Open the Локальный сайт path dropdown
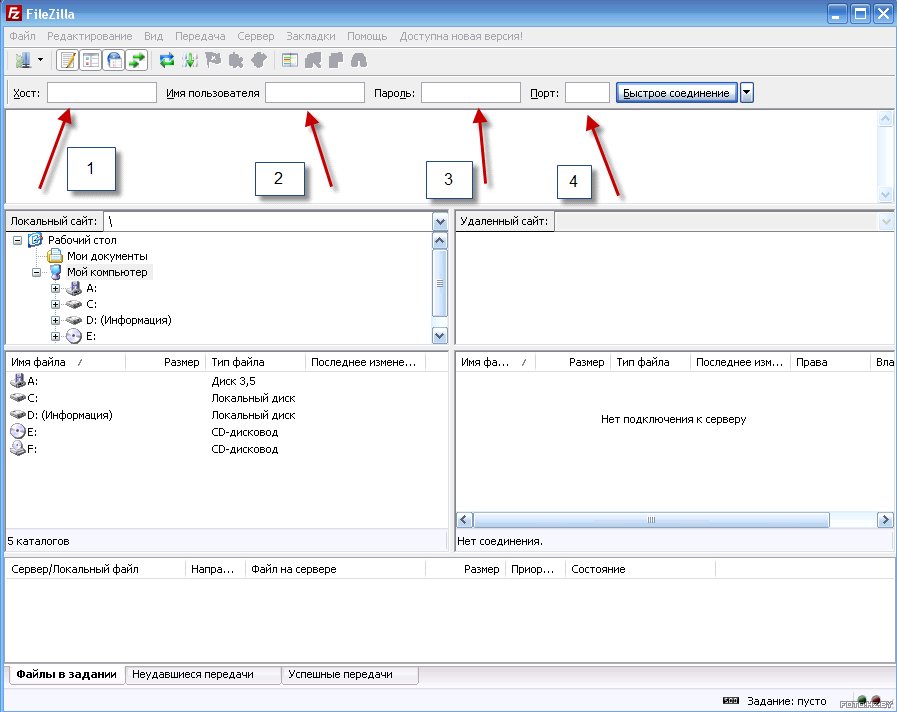This screenshot has height=712, width=897. [440, 221]
